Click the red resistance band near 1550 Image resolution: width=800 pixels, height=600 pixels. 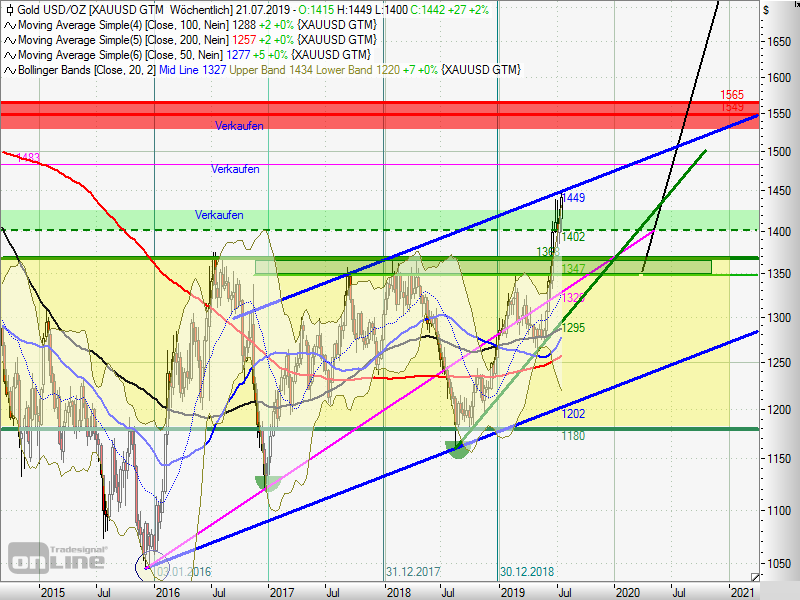400,114
